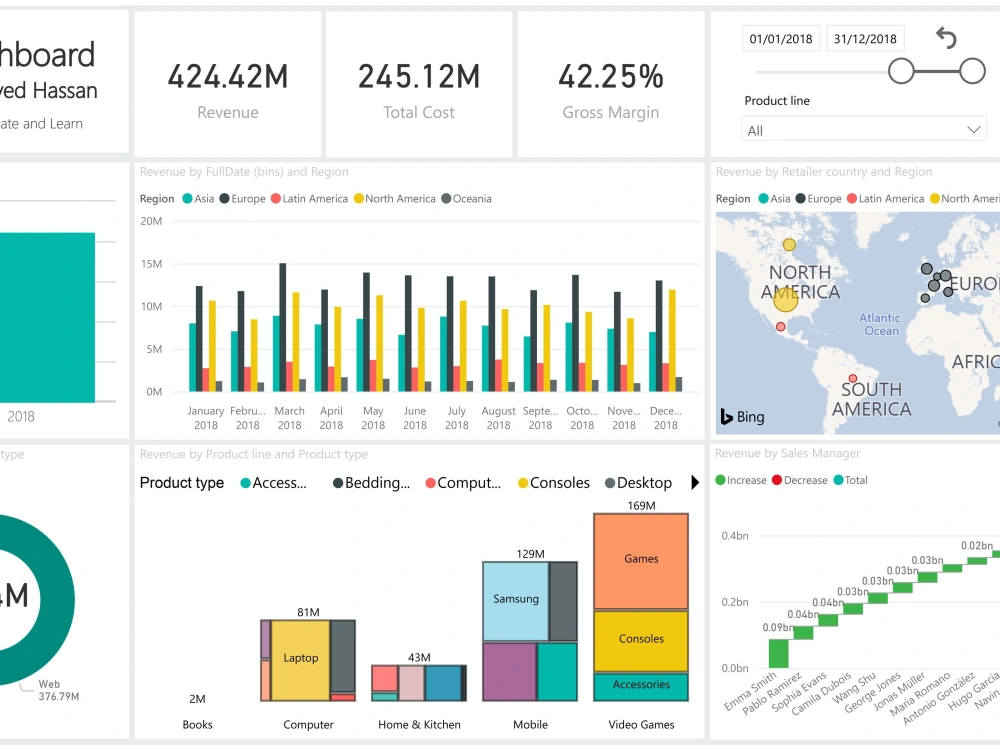Select the Games segment in Video Games treemap
1000x750 pixels.
pyautogui.click(x=640, y=560)
